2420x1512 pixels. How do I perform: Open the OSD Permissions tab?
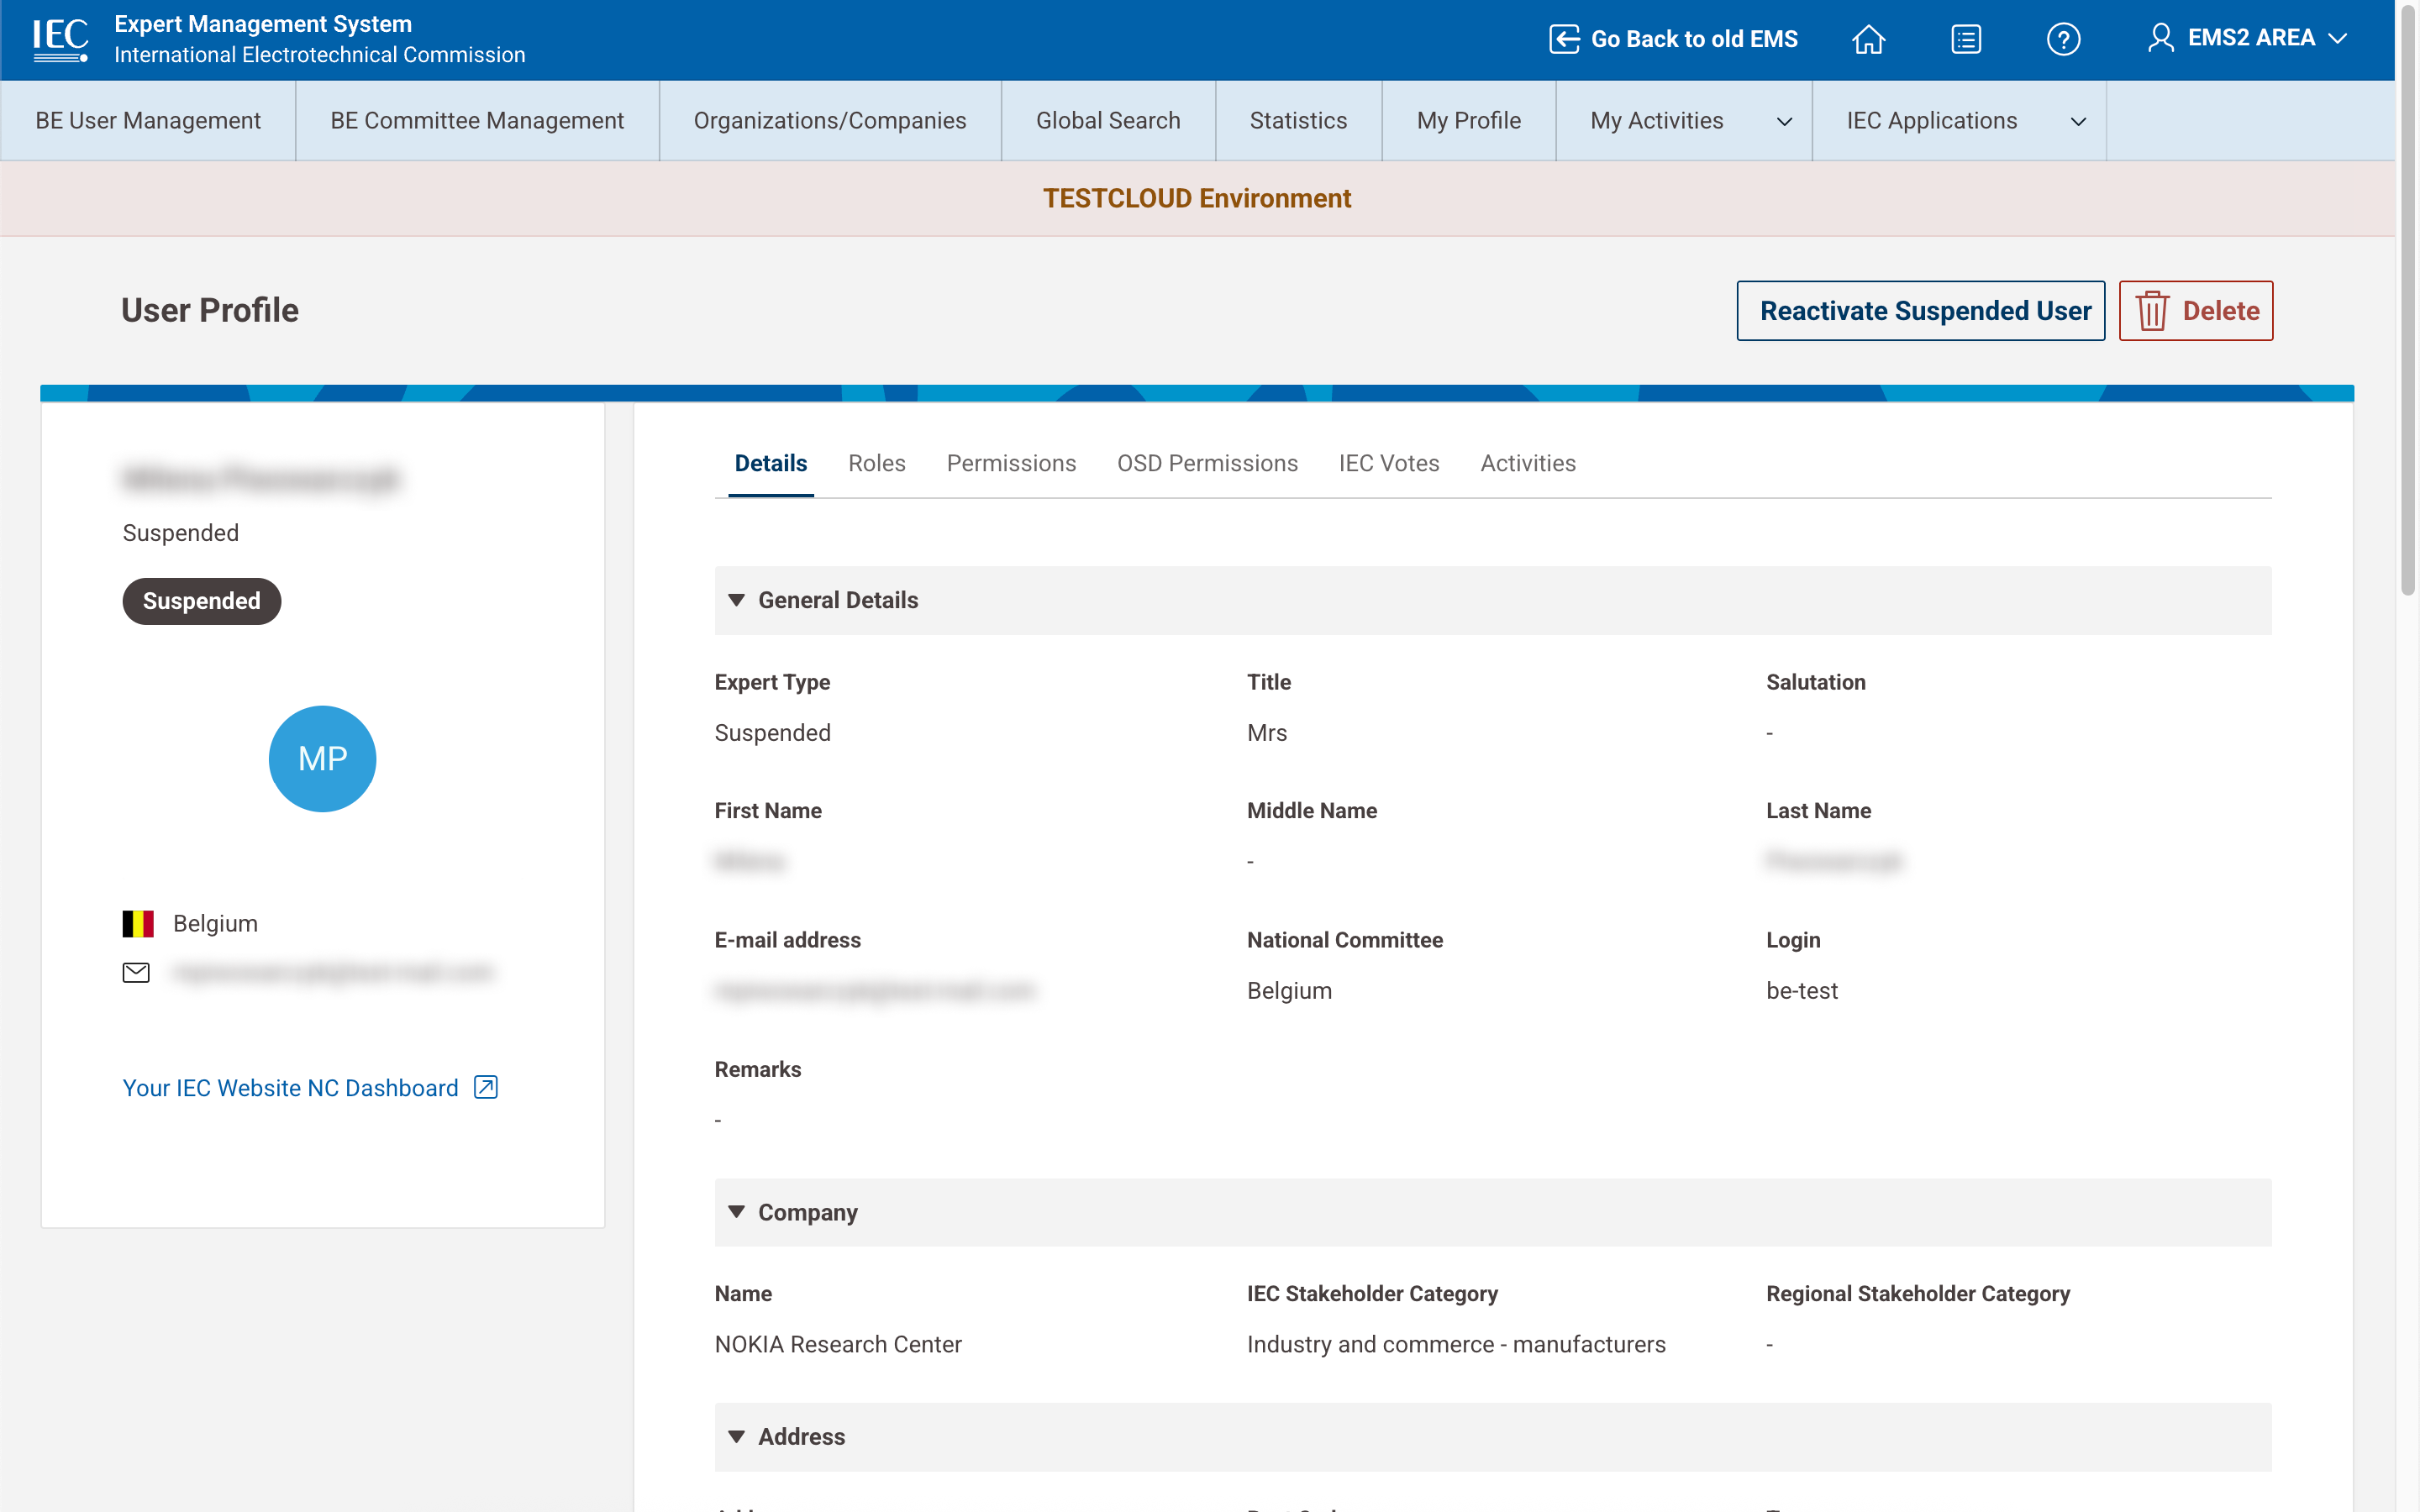1207,463
